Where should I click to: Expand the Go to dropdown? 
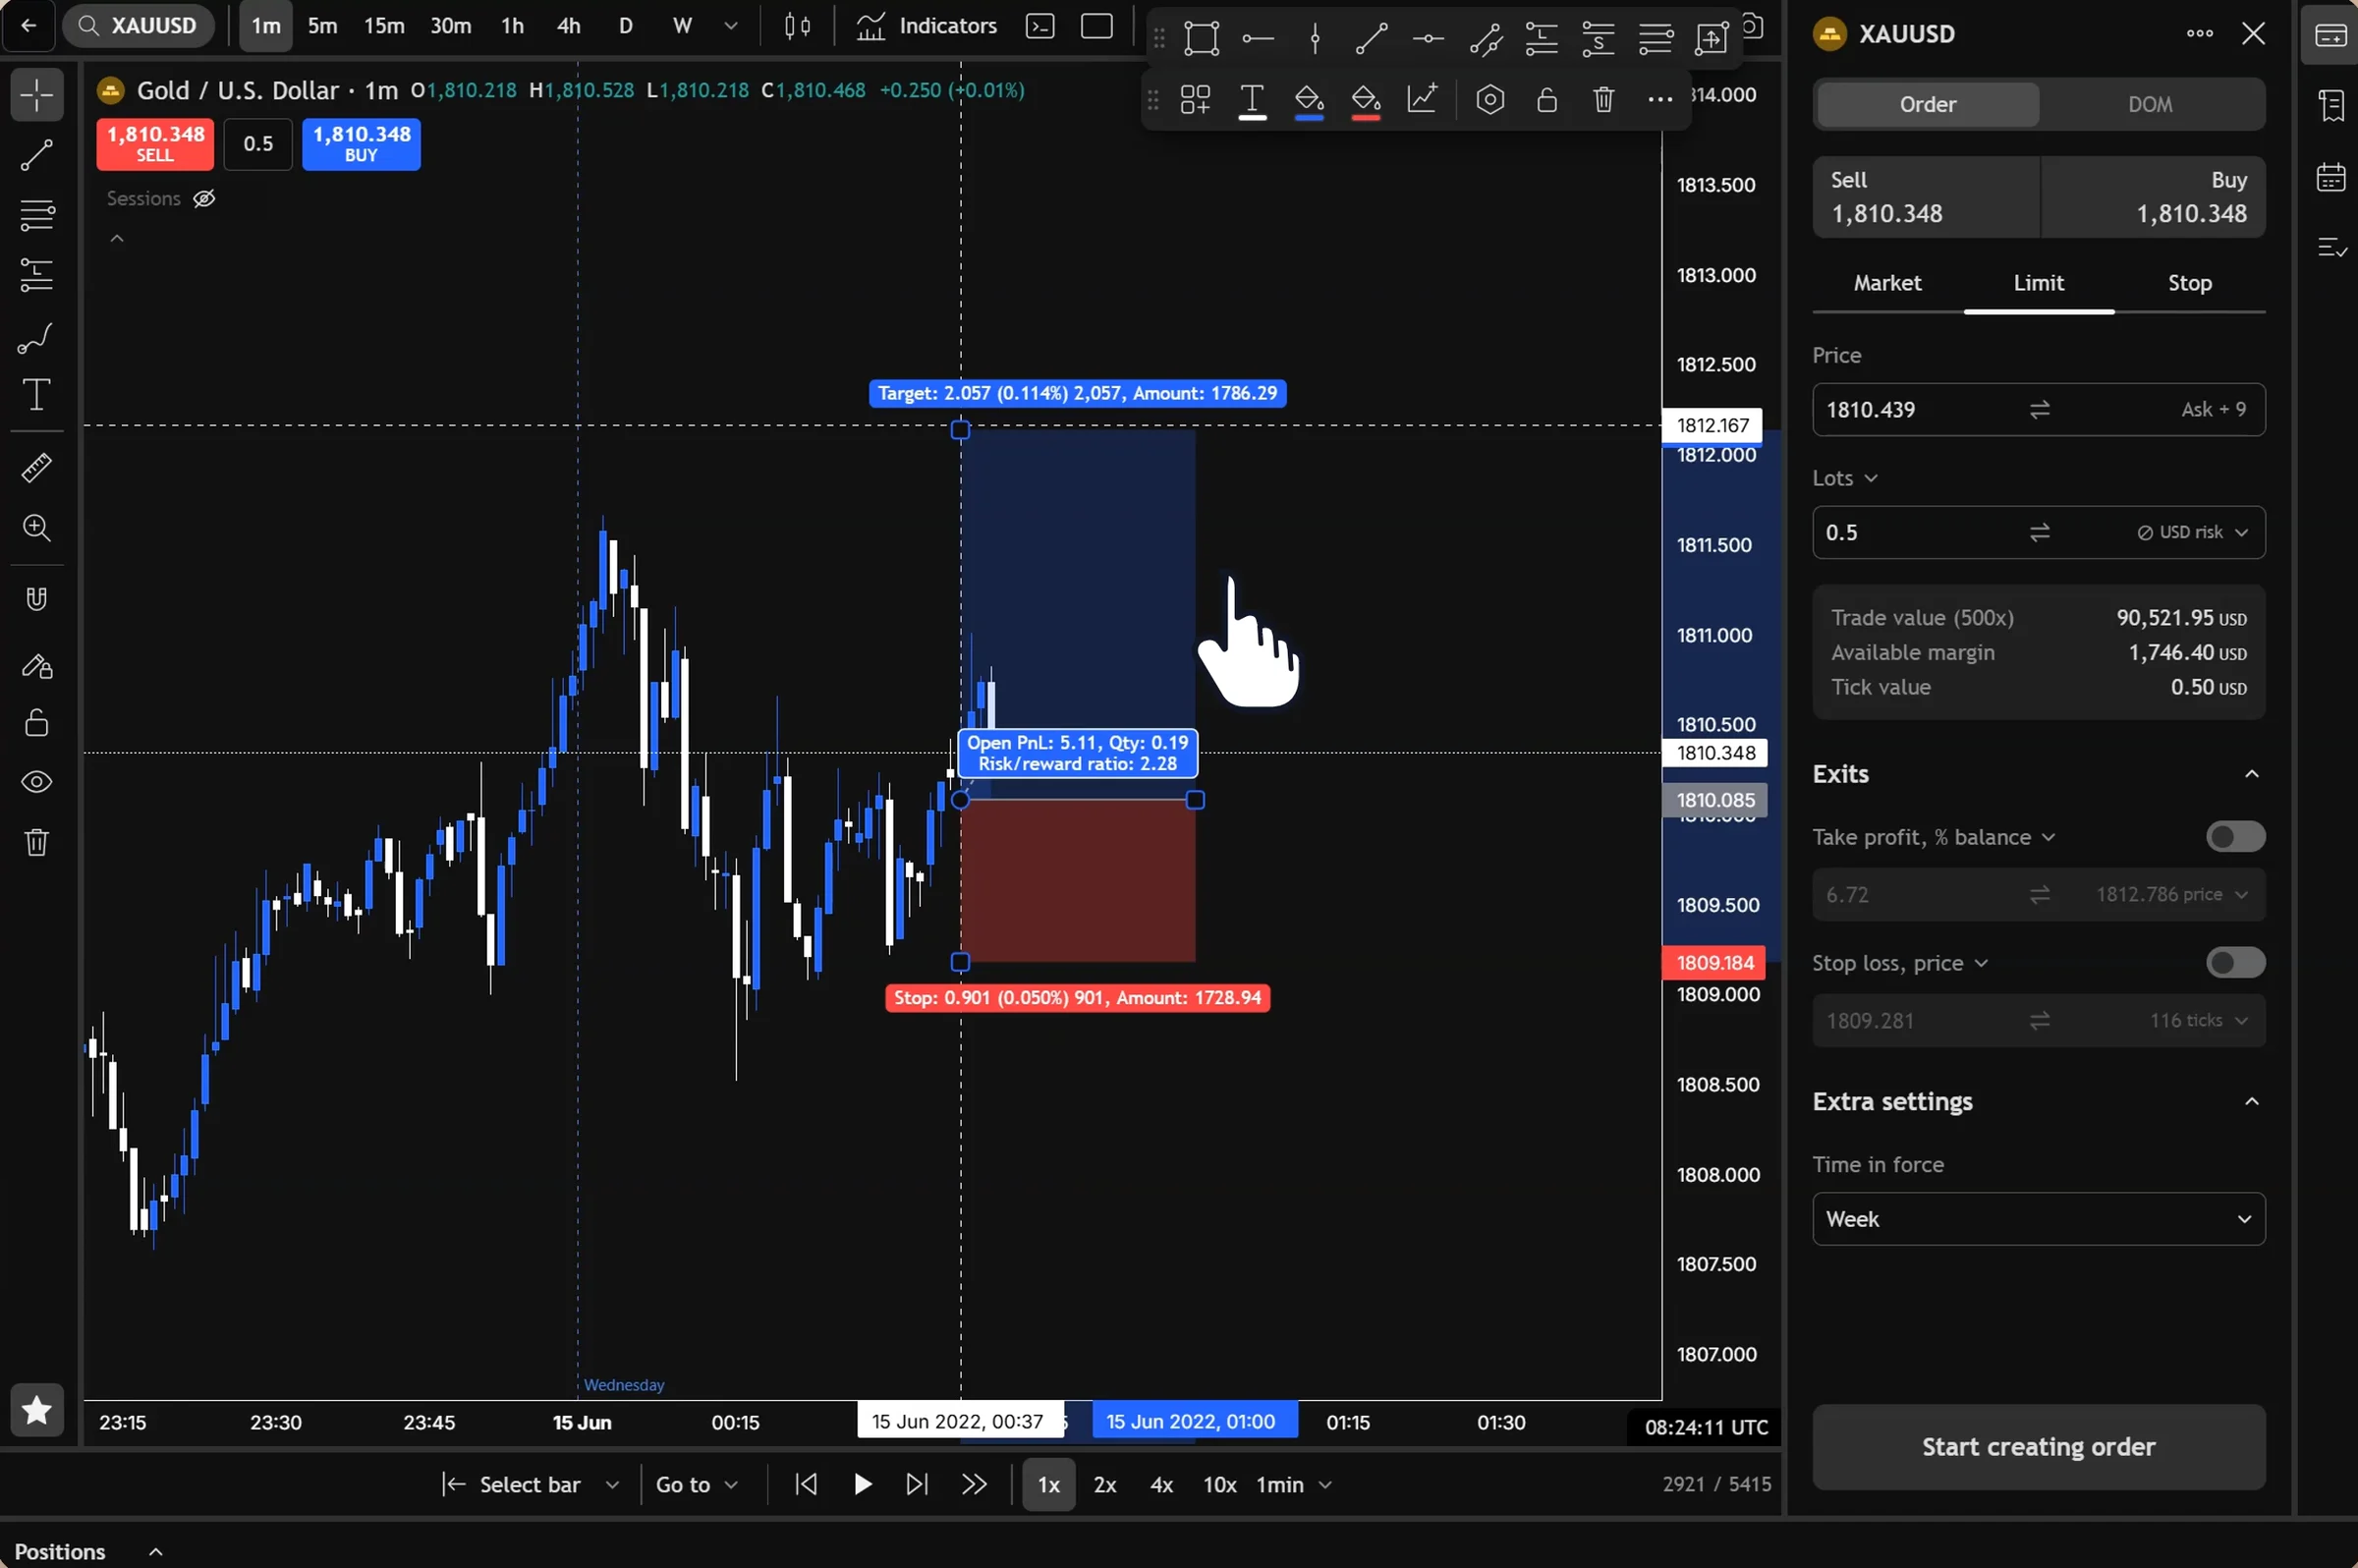click(x=697, y=1485)
